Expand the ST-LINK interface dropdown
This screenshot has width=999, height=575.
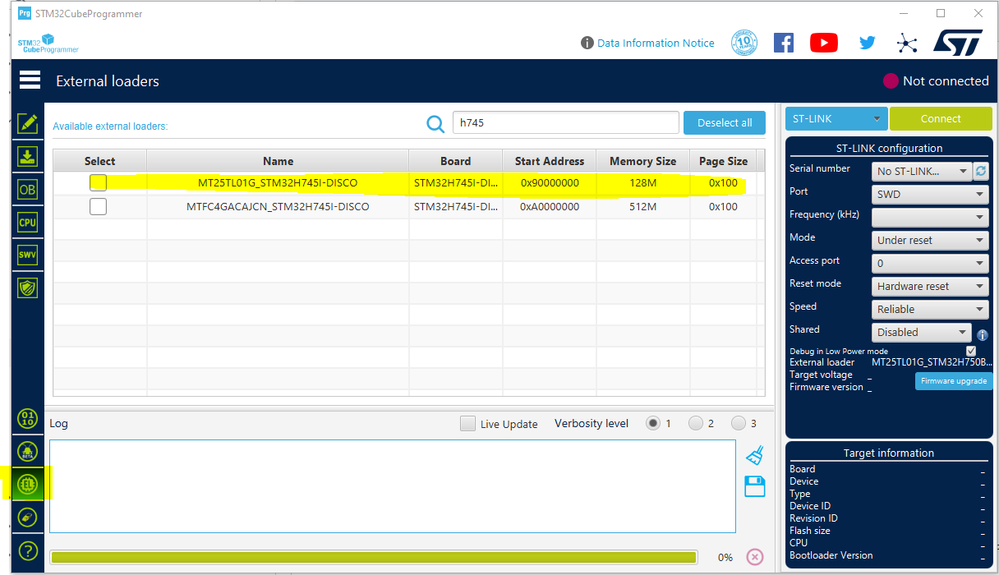[x=836, y=118]
